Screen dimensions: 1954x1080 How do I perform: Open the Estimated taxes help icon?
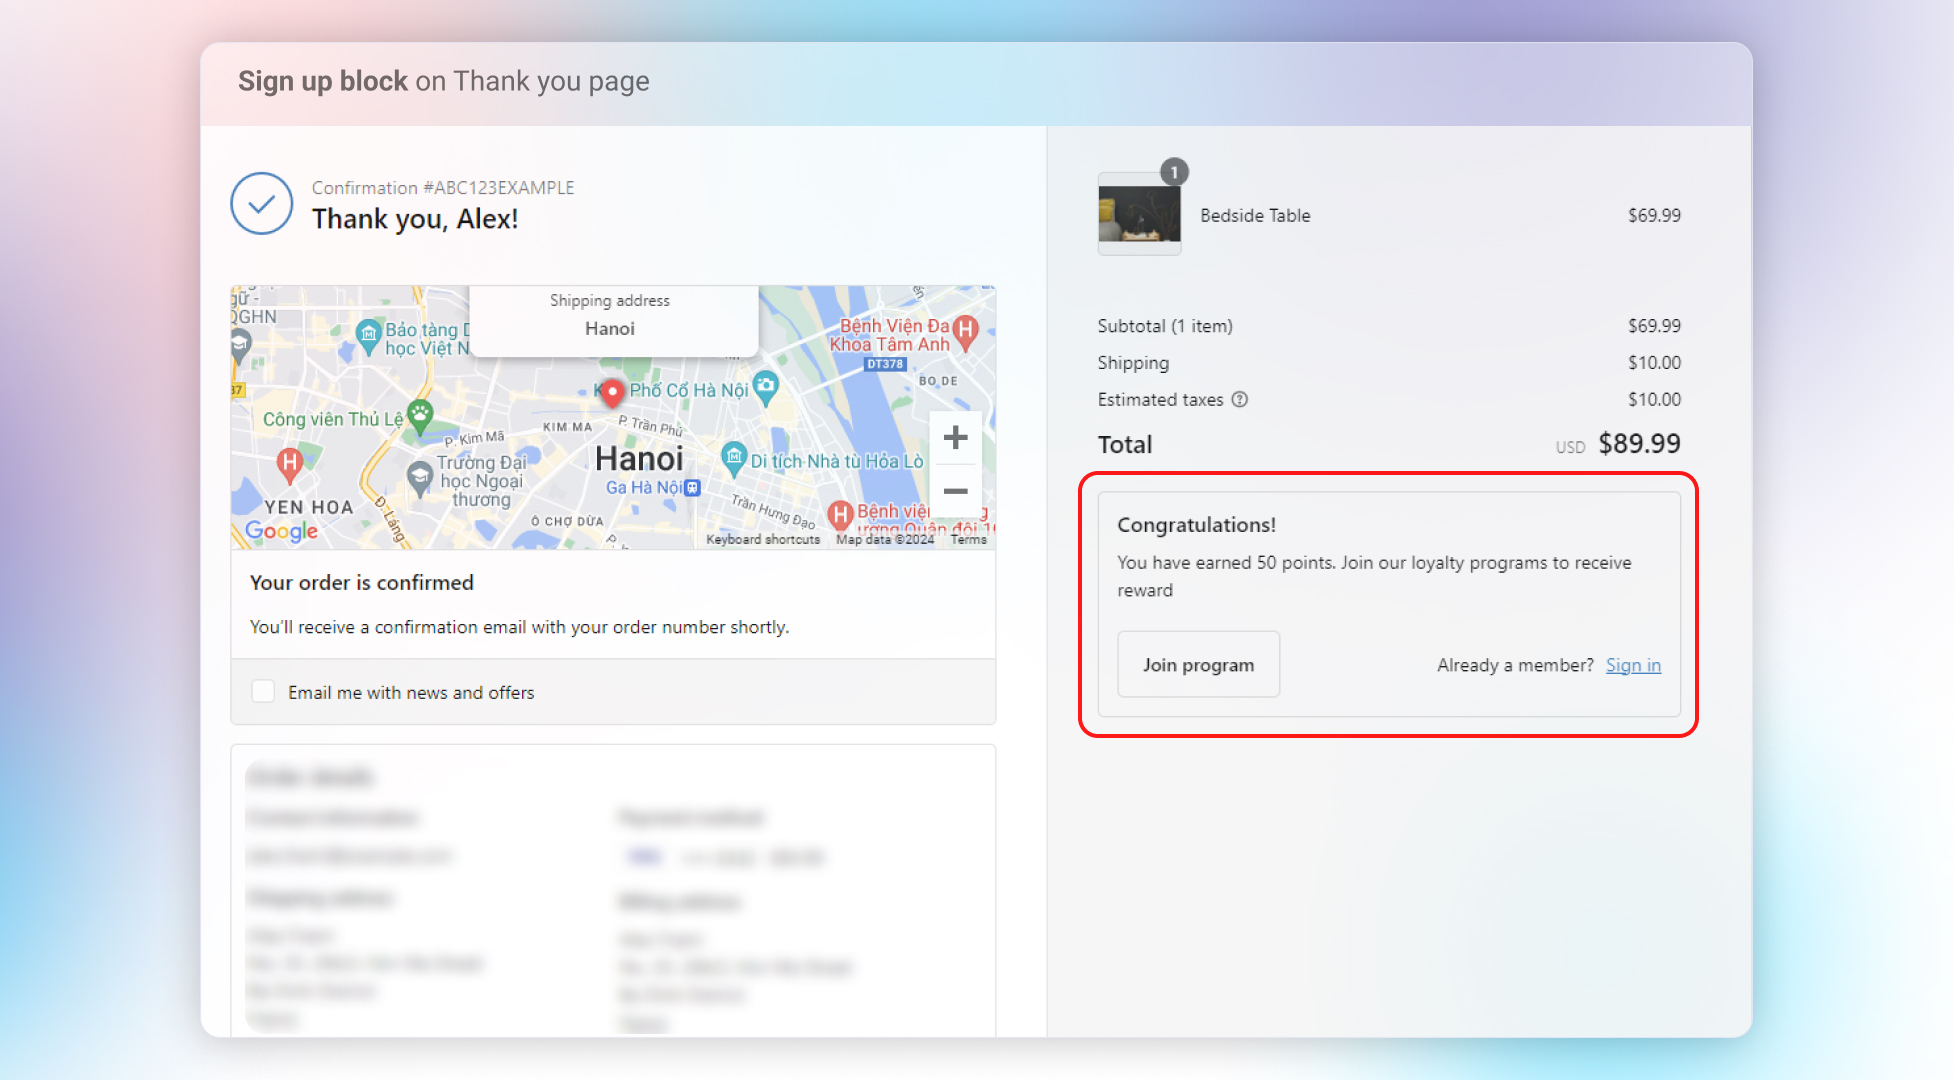click(1240, 399)
